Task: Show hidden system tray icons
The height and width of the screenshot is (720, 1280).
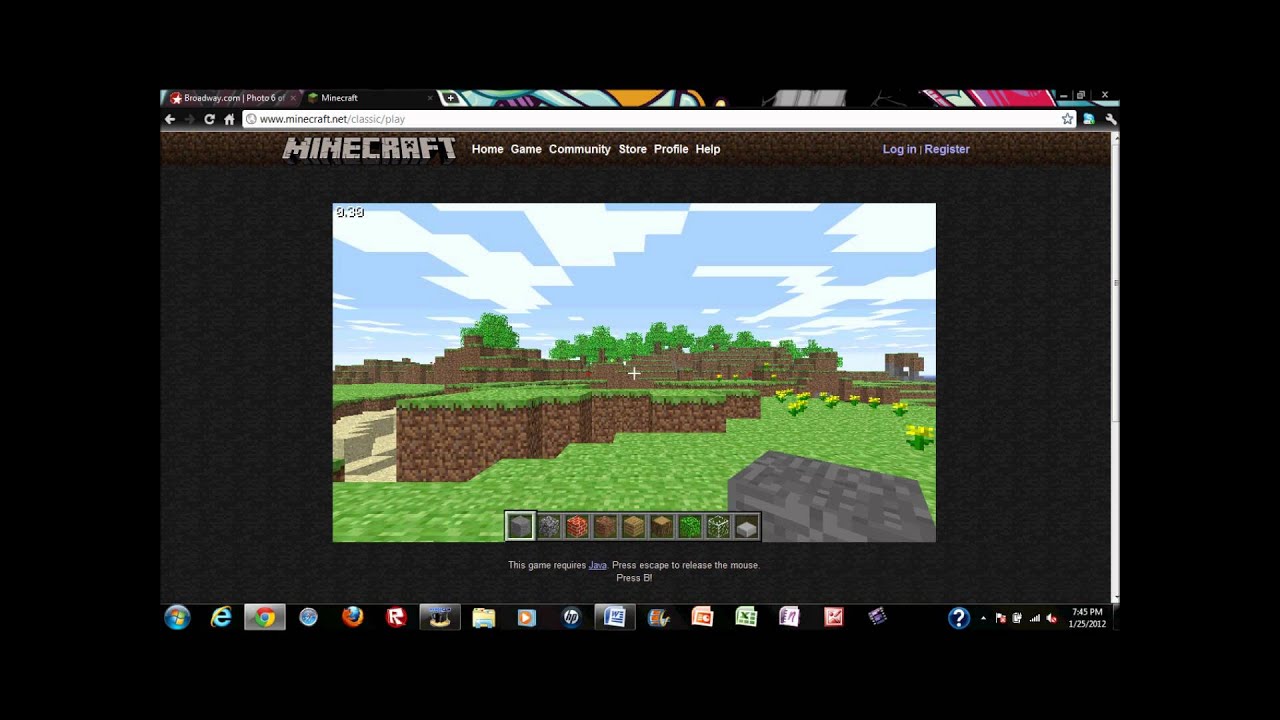Action: (x=983, y=618)
